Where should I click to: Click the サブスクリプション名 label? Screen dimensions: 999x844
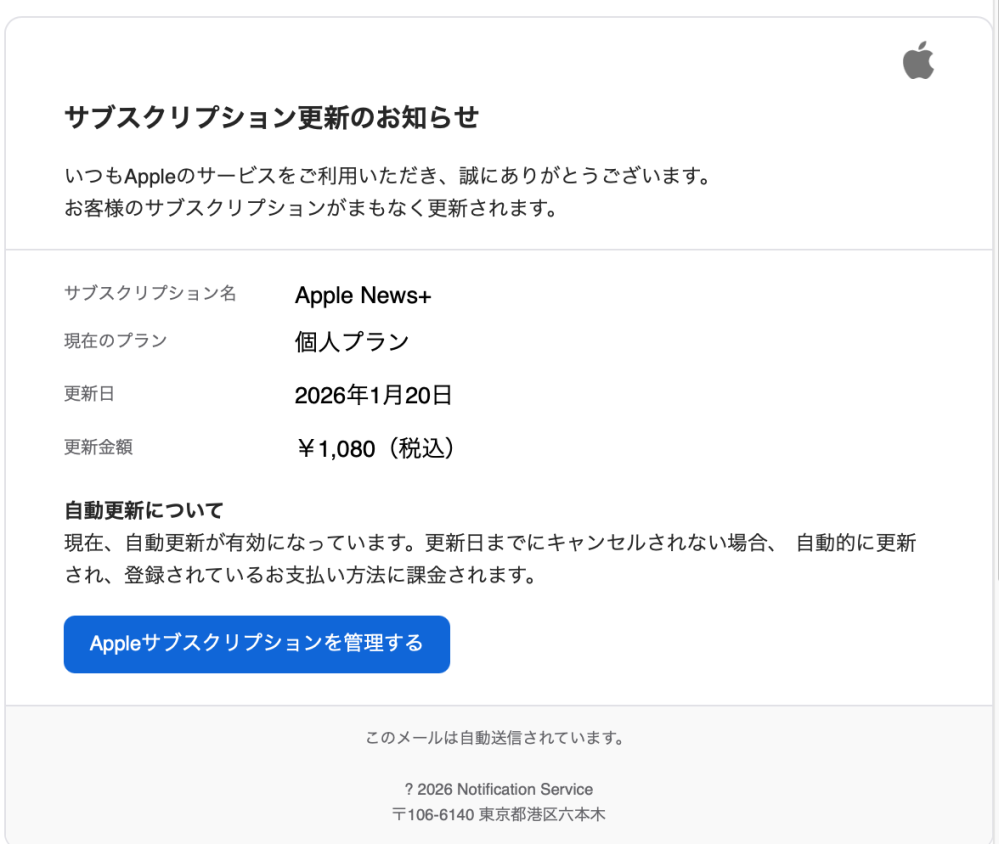pos(150,293)
